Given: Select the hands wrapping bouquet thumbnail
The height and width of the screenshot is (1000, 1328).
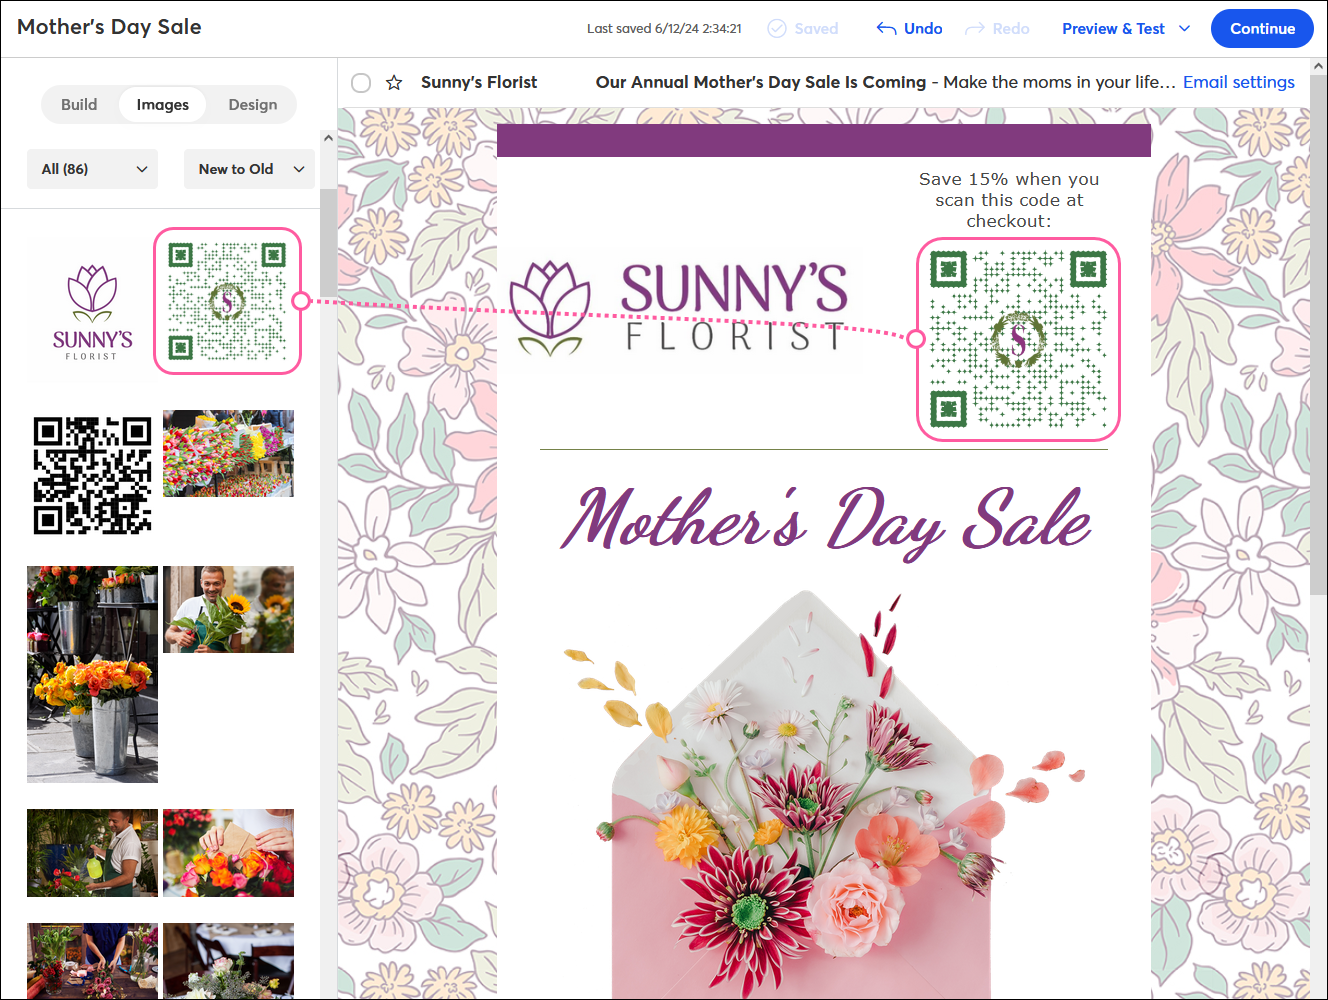Looking at the screenshot, I should [x=228, y=852].
